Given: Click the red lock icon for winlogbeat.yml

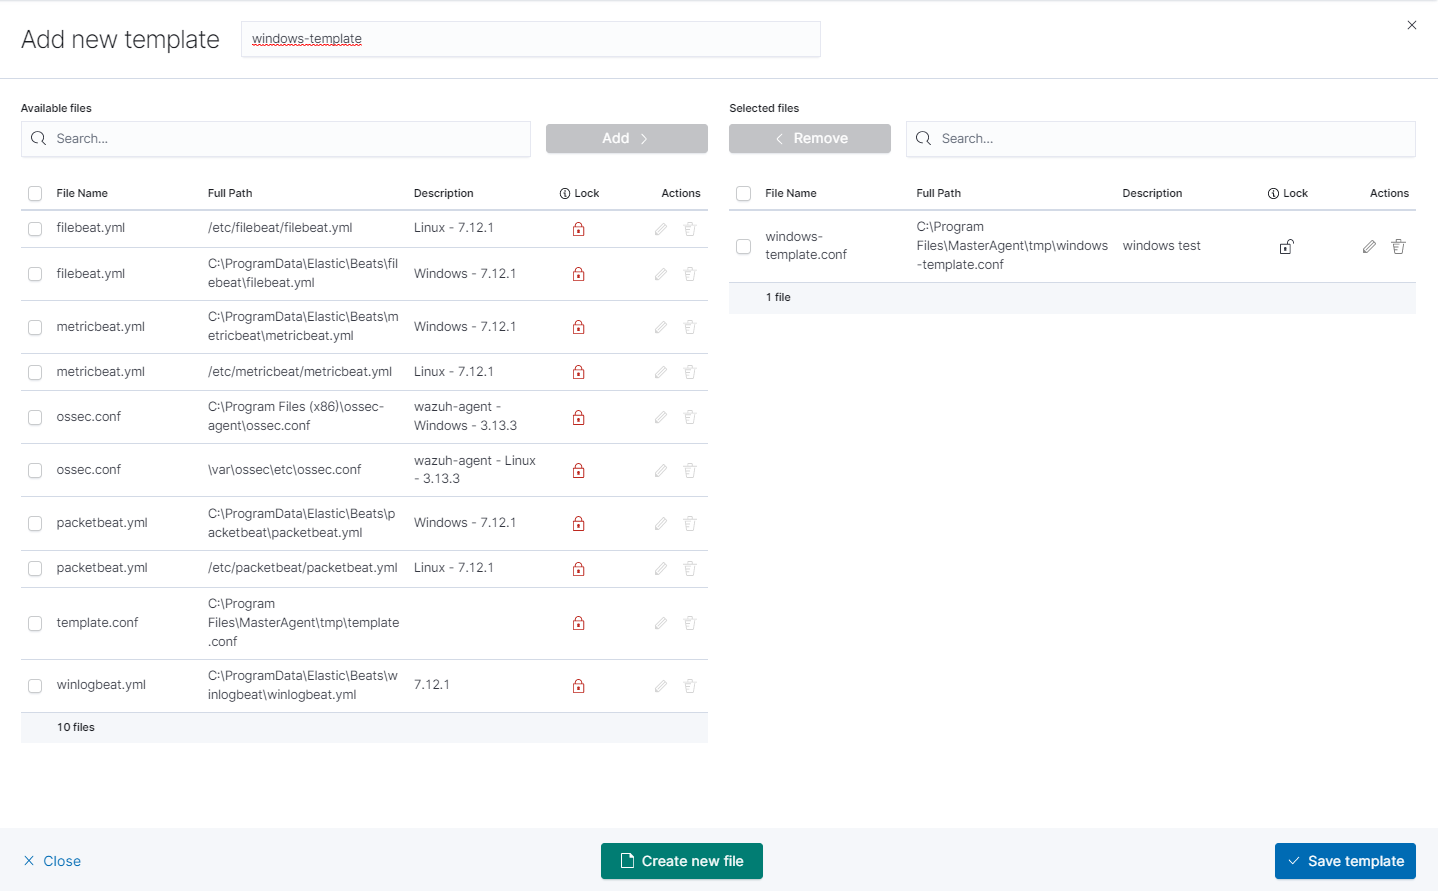Looking at the screenshot, I should coord(578,686).
